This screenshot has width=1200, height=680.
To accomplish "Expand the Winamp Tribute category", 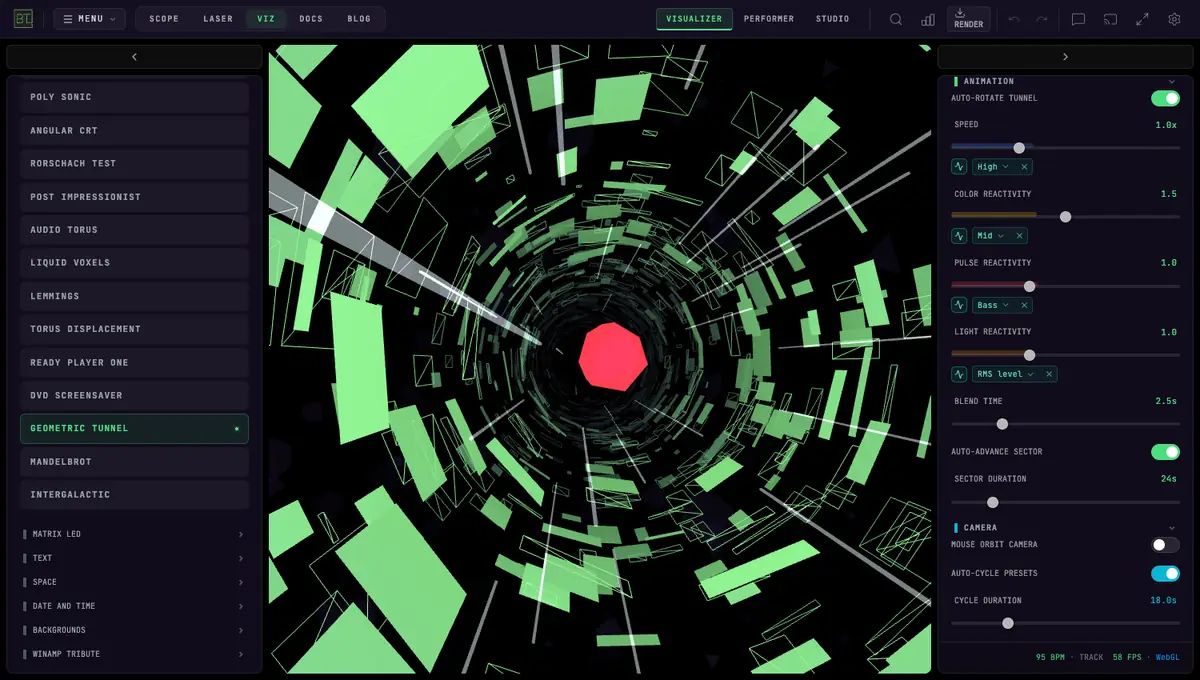I will 134,654.
